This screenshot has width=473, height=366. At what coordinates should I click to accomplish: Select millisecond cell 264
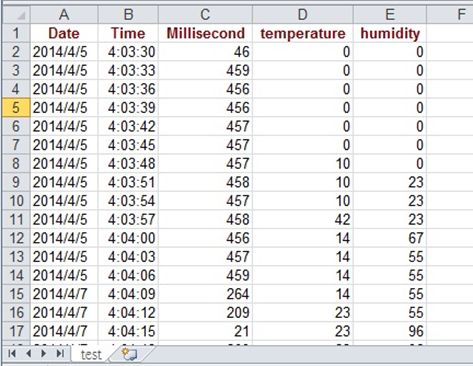click(205, 294)
